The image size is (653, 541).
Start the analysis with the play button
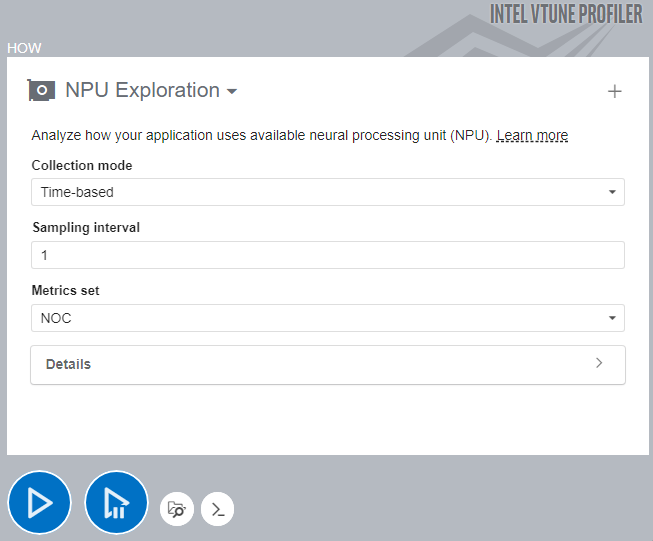[x=40, y=502]
